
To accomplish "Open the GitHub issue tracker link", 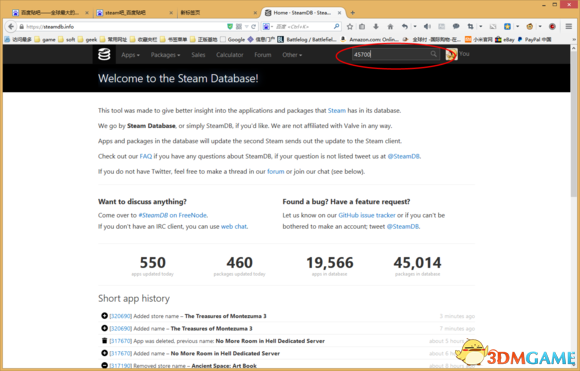I will tap(367, 215).
